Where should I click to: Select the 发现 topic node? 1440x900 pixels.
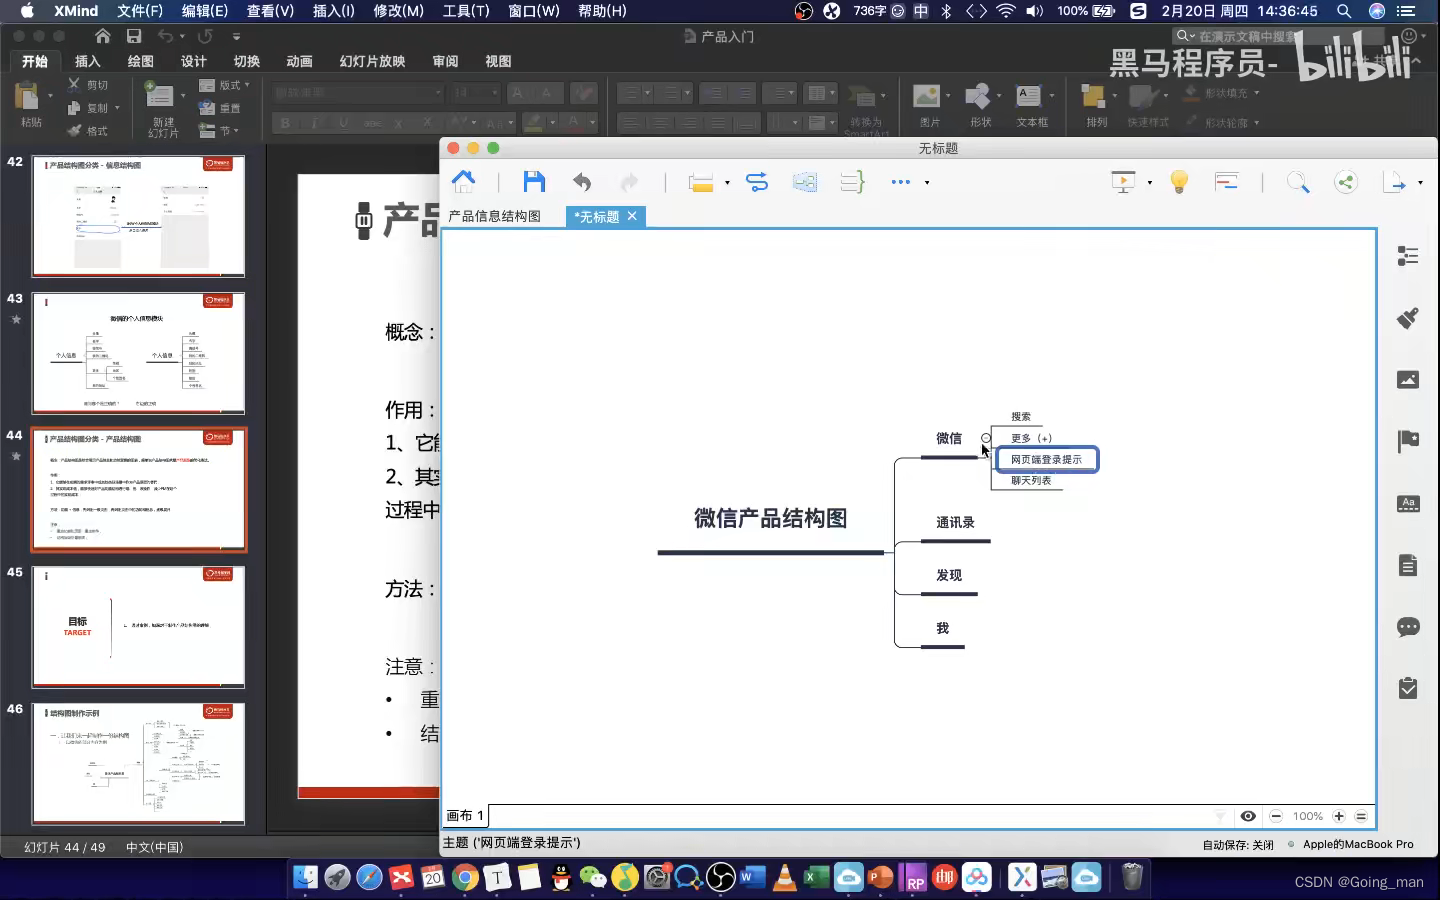pos(949,575)
